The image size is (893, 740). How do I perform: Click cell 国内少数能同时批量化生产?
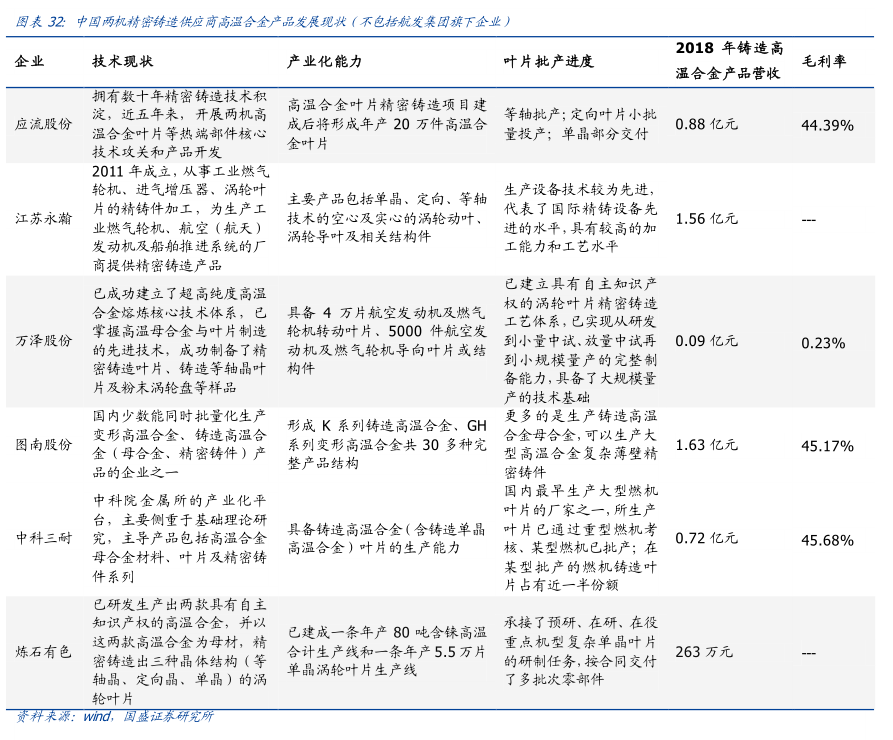click(x=179, y=444)
